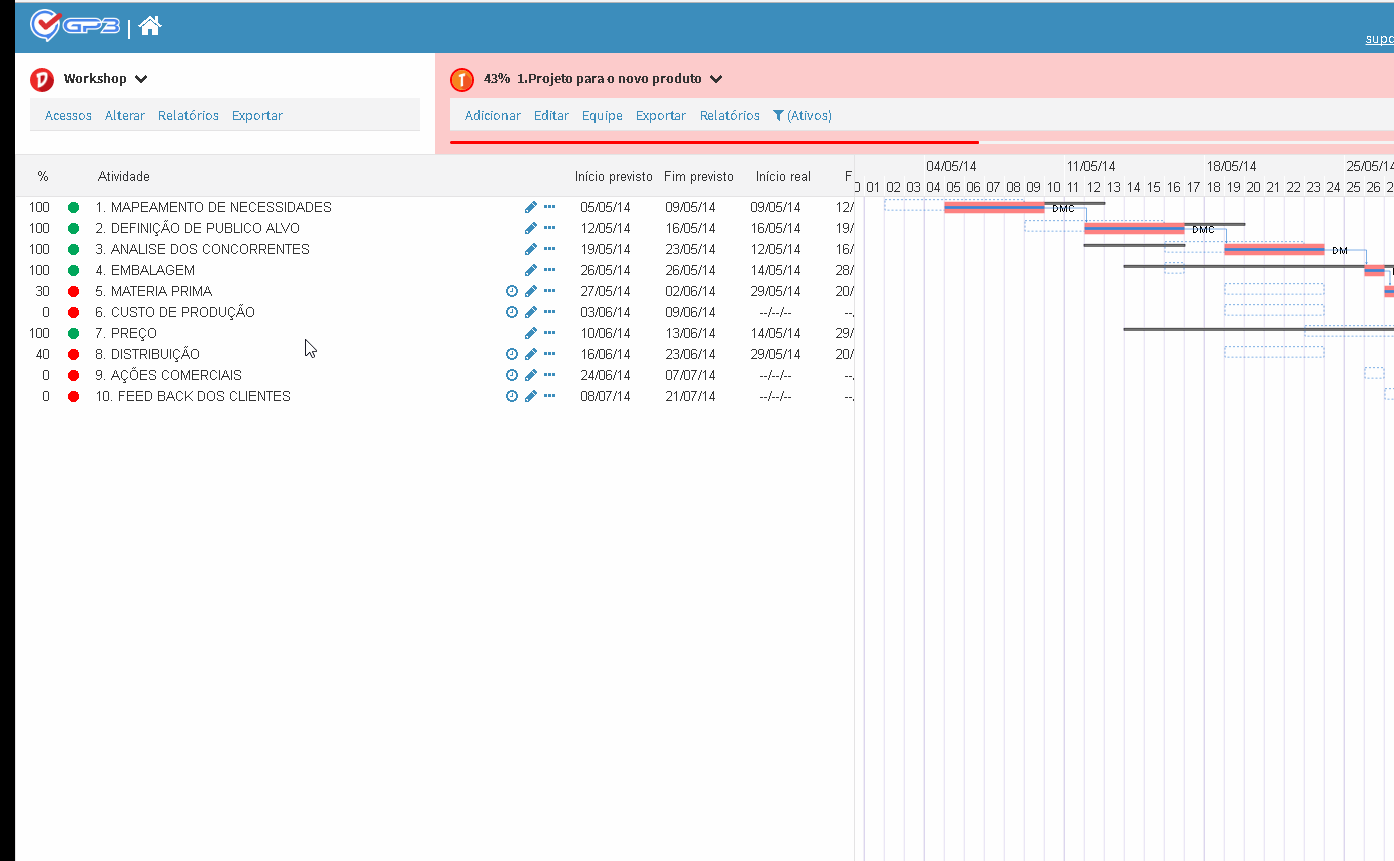Screen dimensions: 1394x861
Task: Open more options for MAPEAMENTO DE NECESSIDADES
Action: [x=549, y=207]
